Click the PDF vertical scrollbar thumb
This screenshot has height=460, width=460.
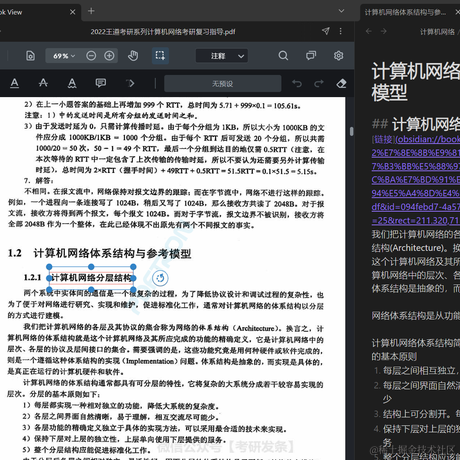click(x=351, y=131)
